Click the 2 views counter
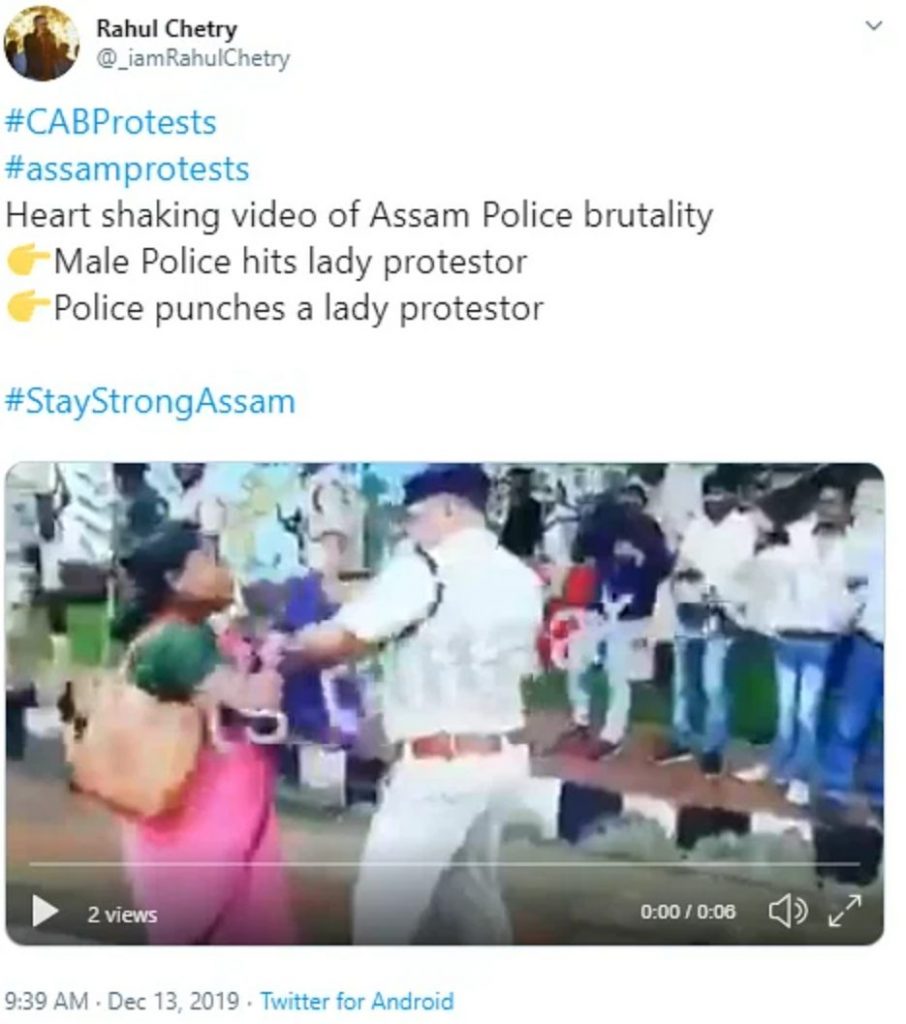 122,914
